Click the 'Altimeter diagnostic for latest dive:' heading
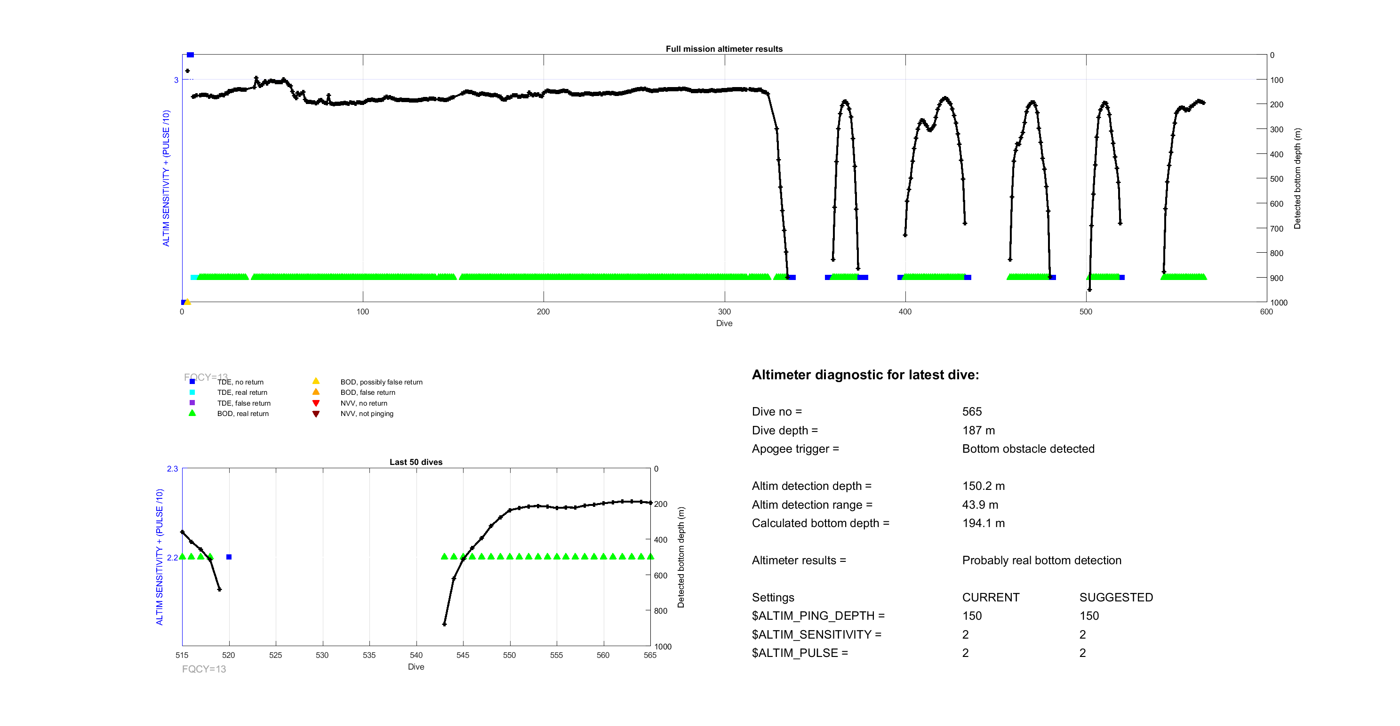This screenshot has height=726, width=1400. pos(865,375)
